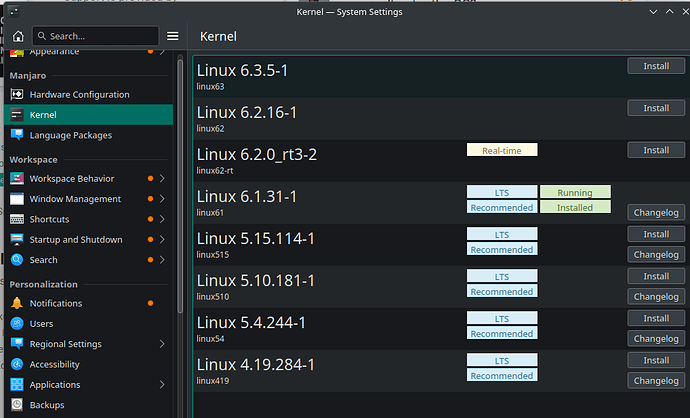Viewport: 690px width, 418px height.
Task: Open Applications icon in sidebar
Action: click(x=17, y=384)
